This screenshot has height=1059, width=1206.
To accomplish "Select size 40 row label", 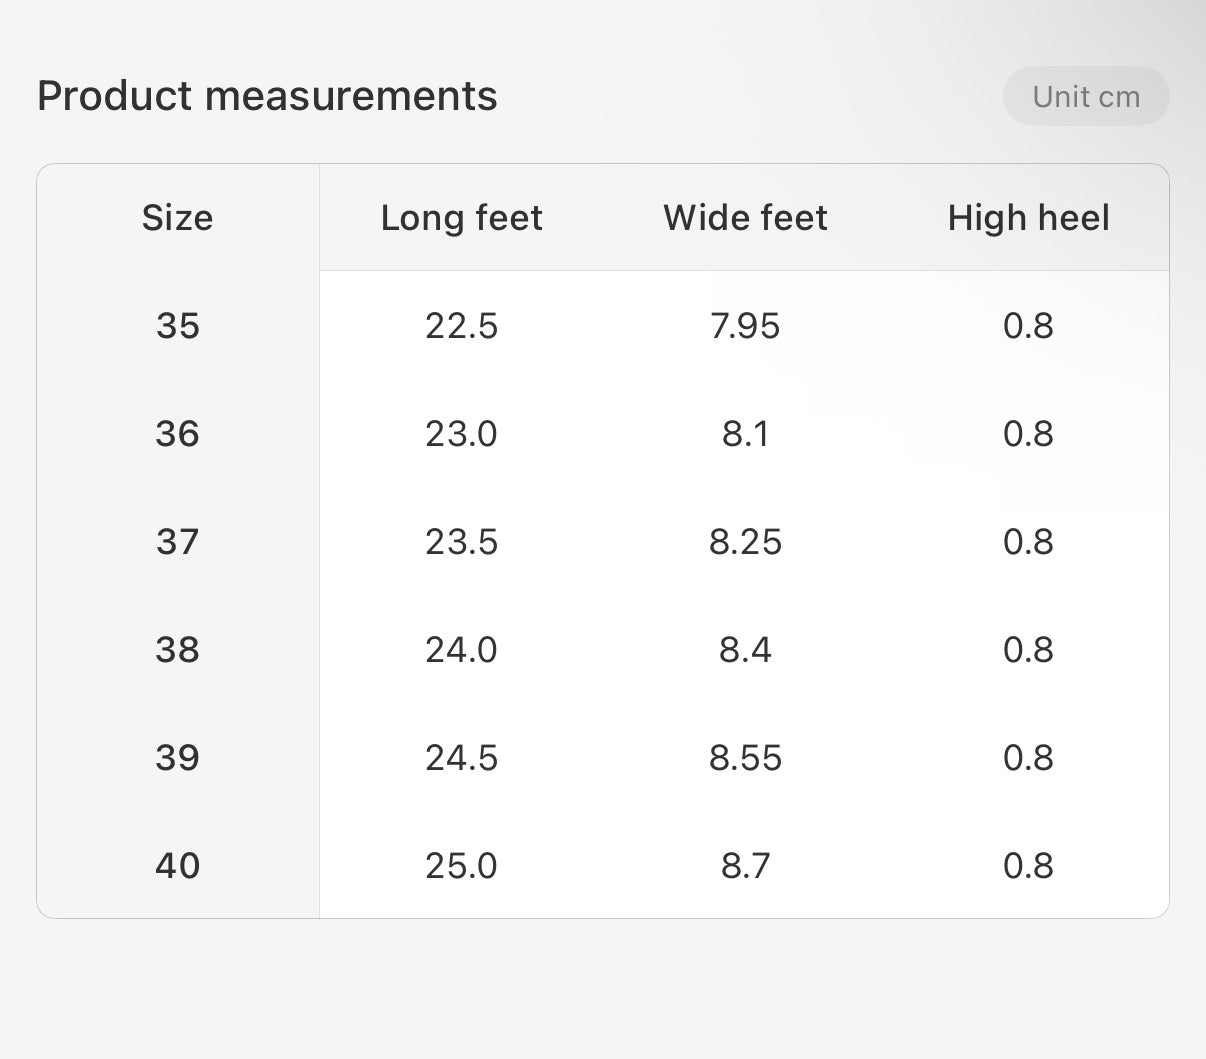I will pos(178,866).
